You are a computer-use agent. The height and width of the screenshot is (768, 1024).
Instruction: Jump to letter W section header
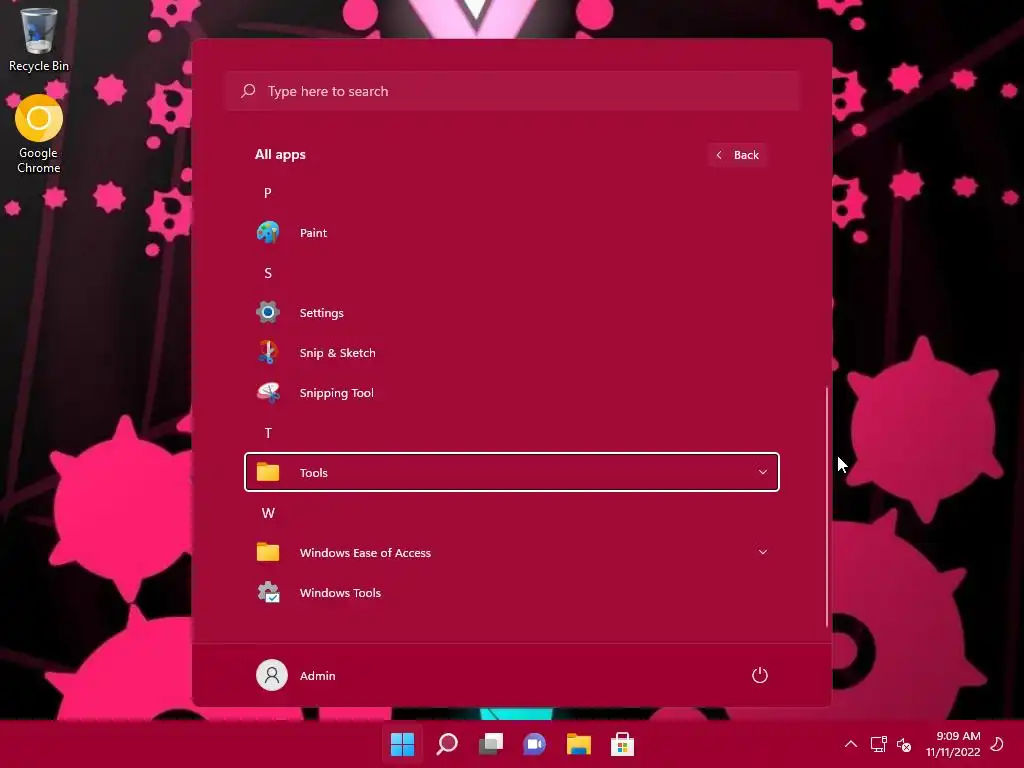268,513
